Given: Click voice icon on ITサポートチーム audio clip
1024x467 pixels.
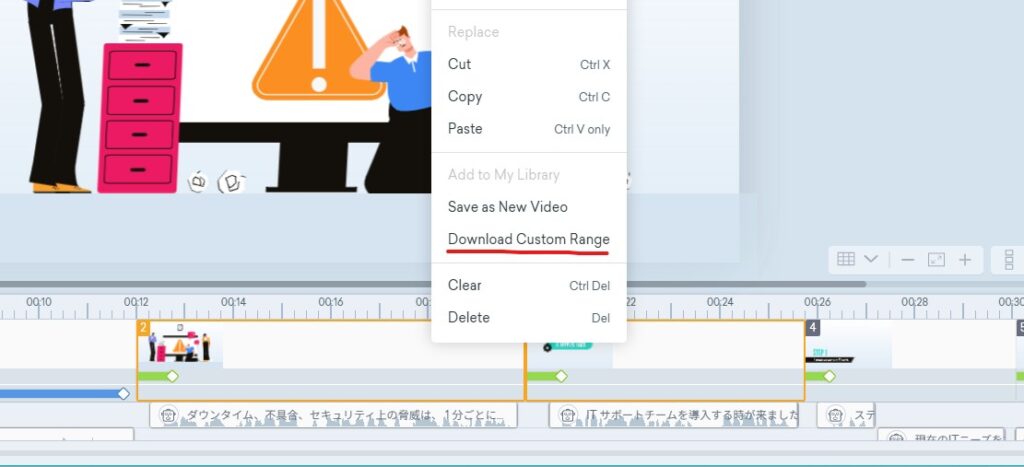Looking at the screenshot, I should coord(567,415).
